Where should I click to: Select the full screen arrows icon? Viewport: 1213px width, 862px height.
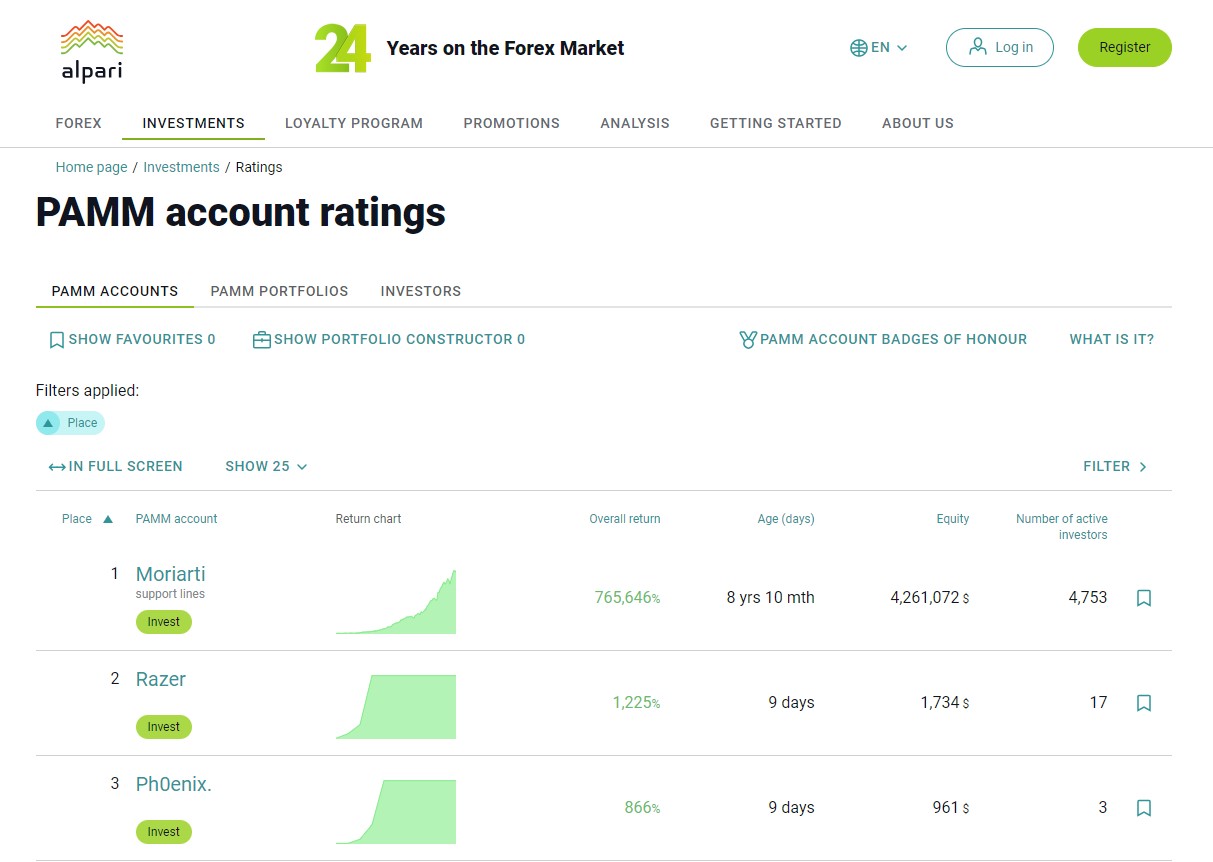pyautogui.click(x=57, y=466)
